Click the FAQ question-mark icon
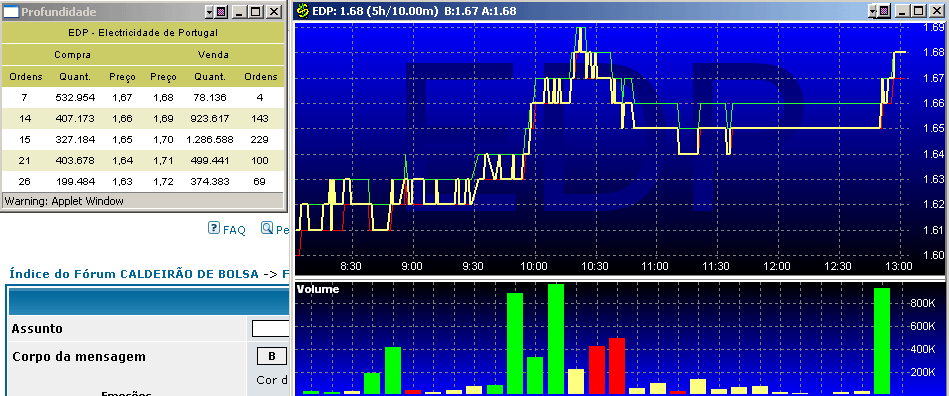 click(x=213, y=228)
